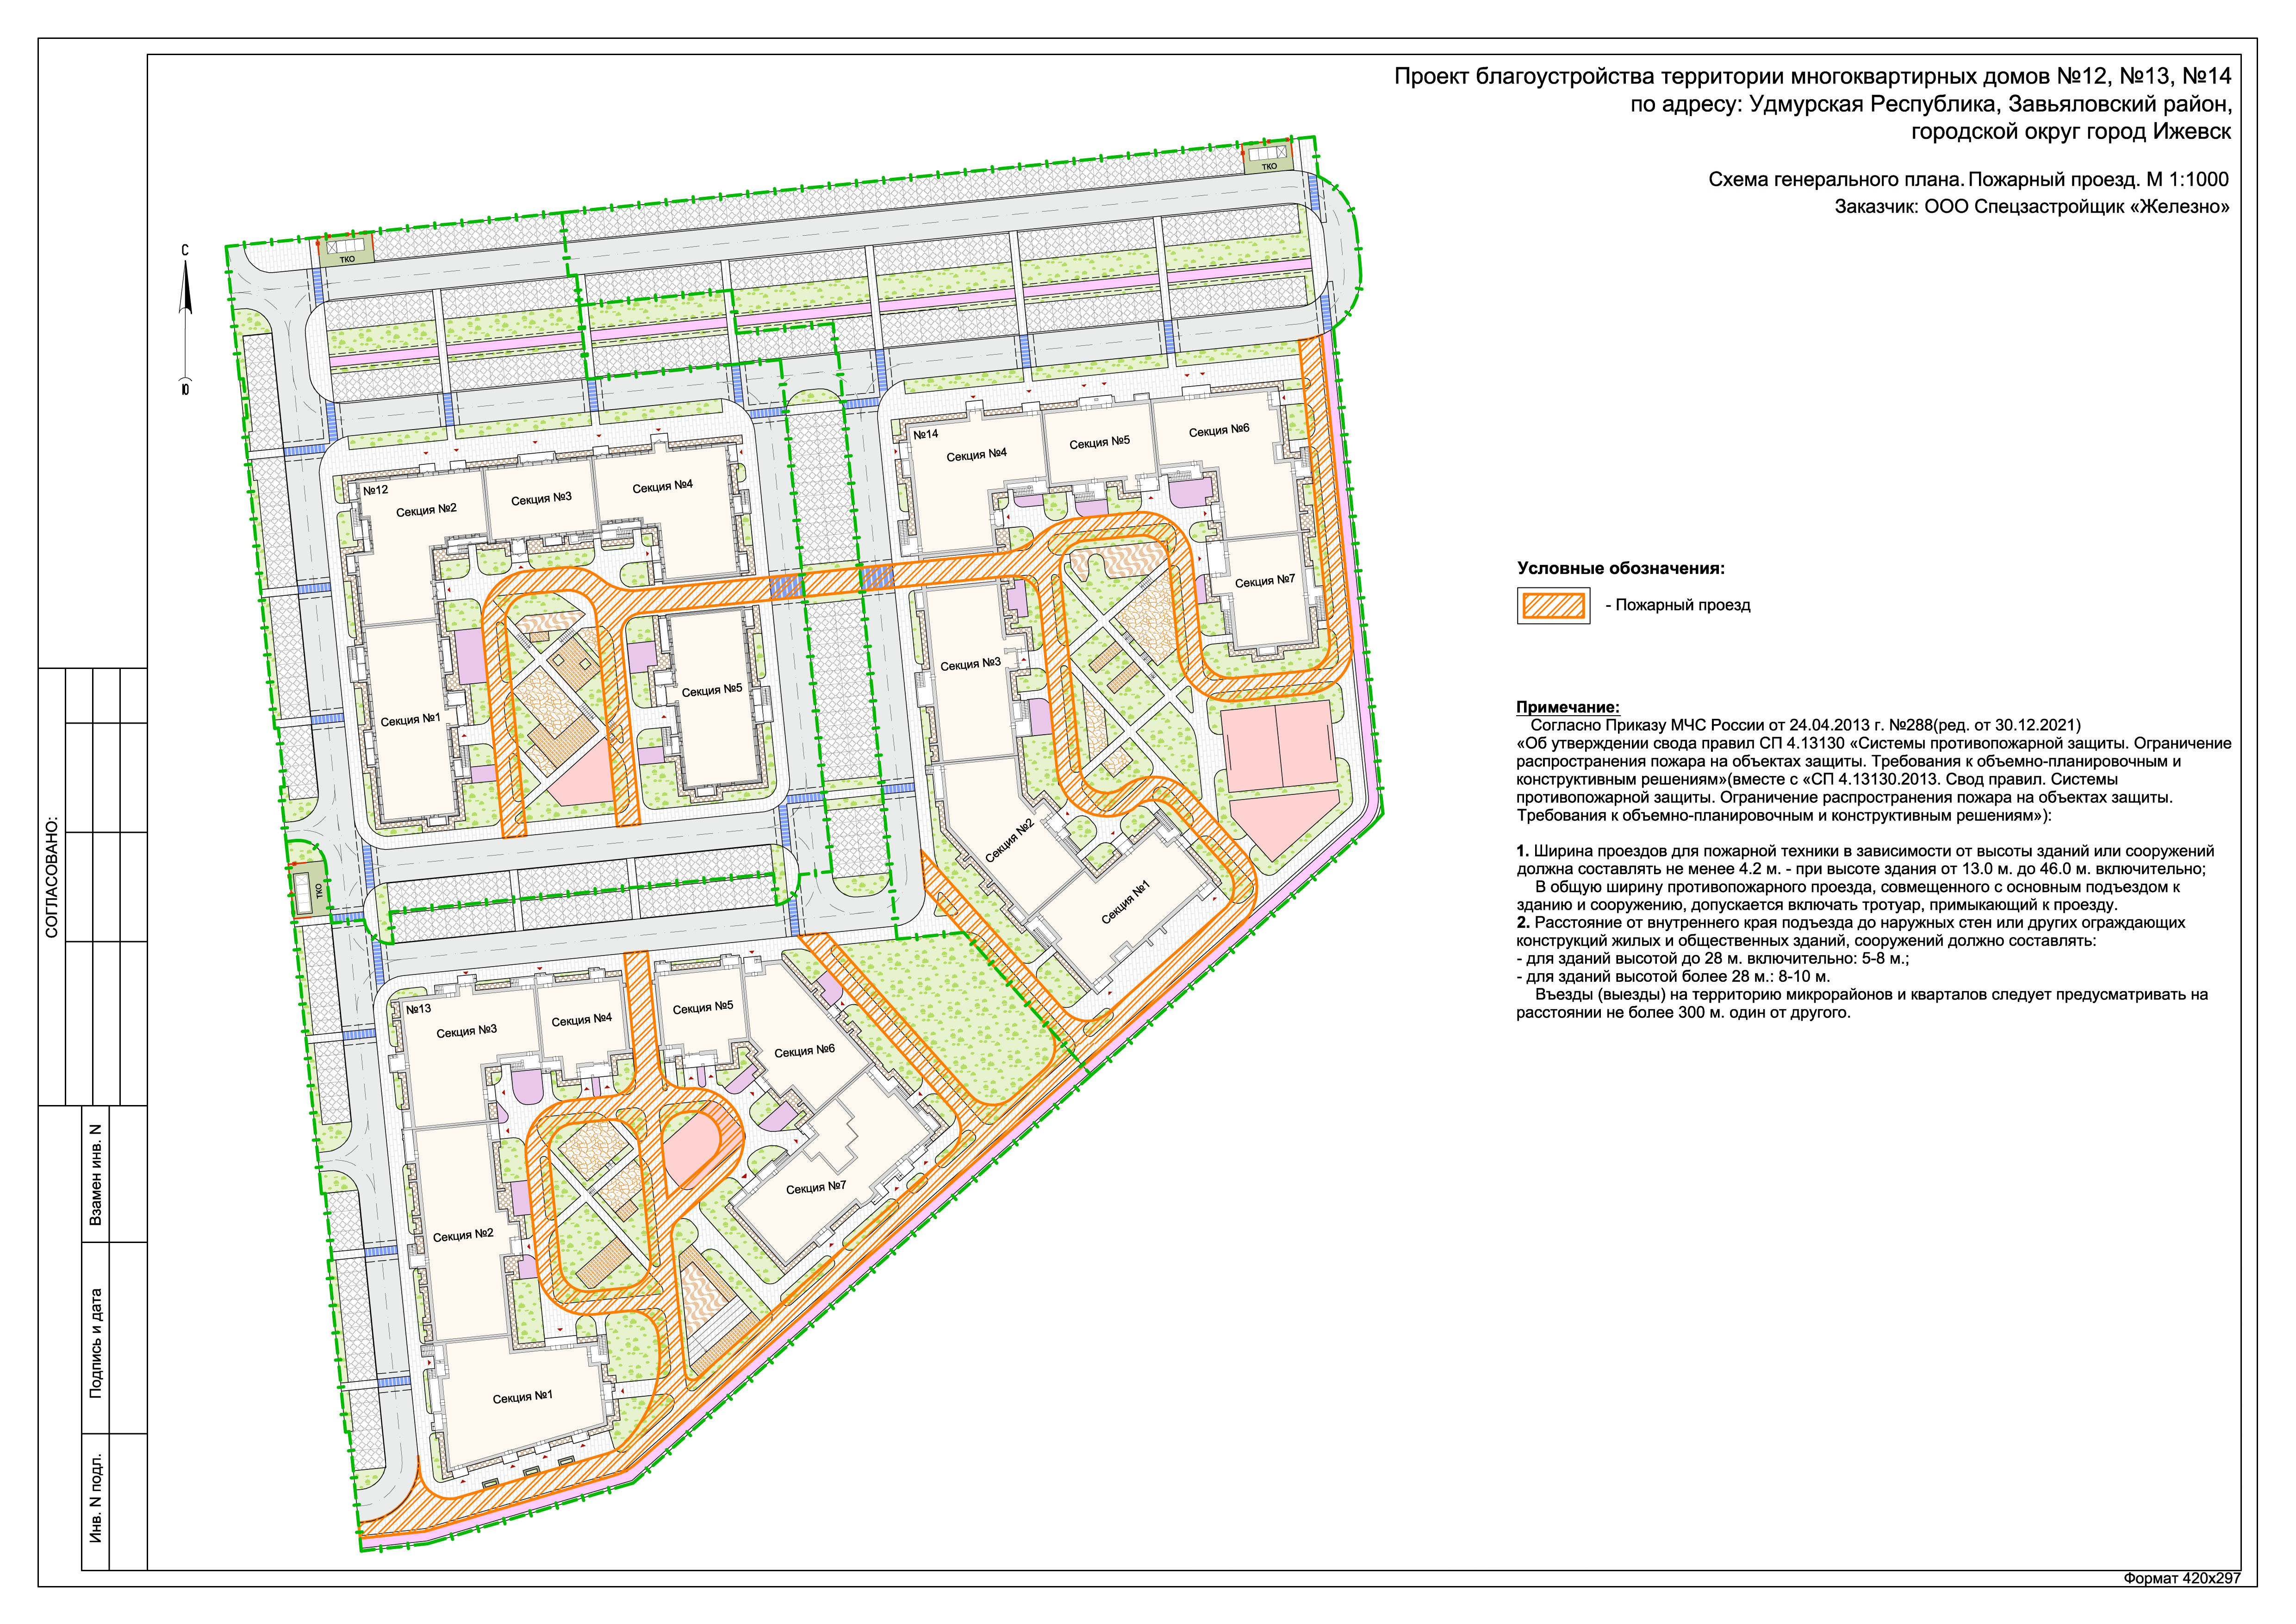Click the 'Взамен инв. N' stamp cell

[x=96, y=1174]
